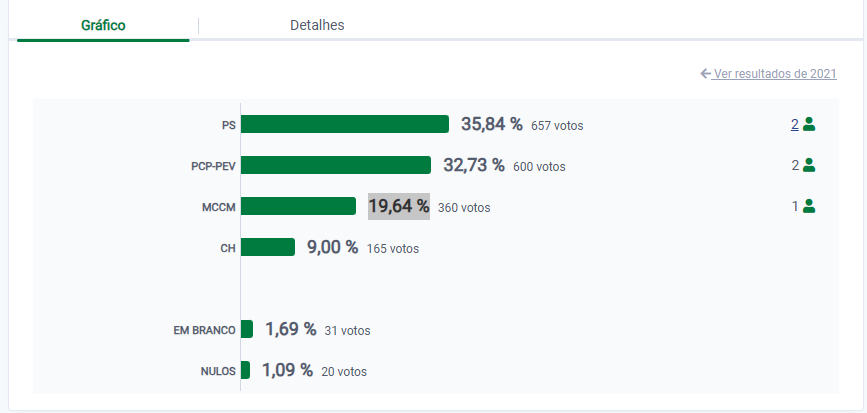Click the CH green result bar
Viewport: 867px width, 413px height.
click(x=267, y=247)
